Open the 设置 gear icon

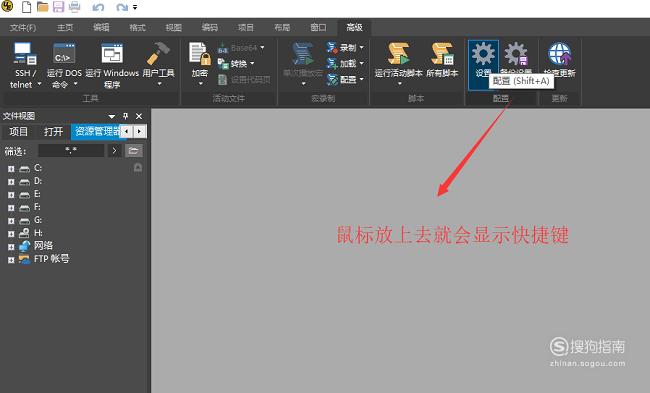483,54
